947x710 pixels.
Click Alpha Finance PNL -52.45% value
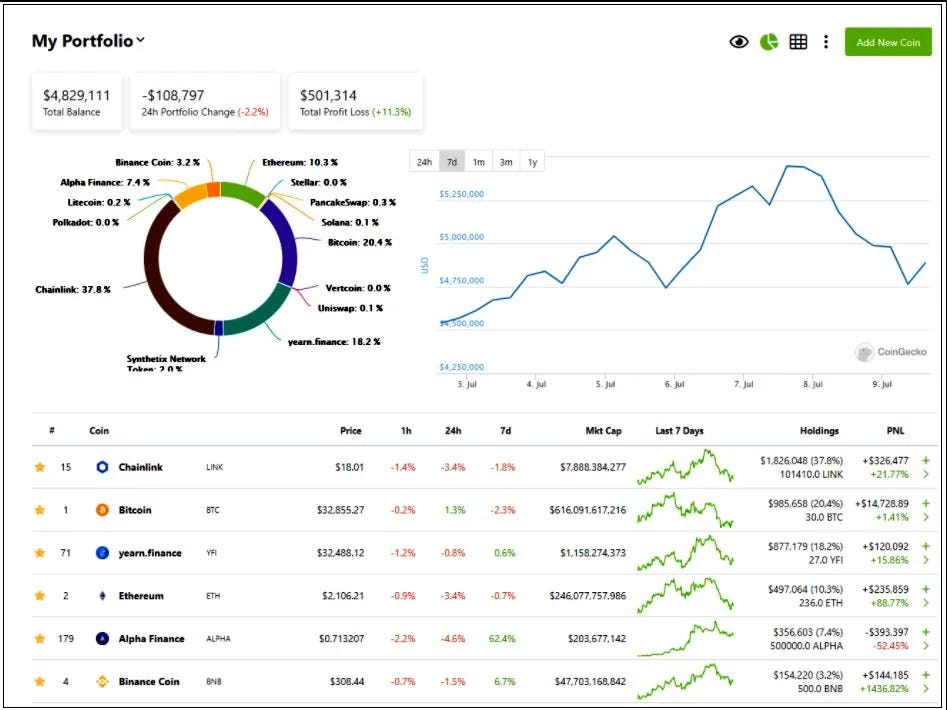[x=890, y=645]
